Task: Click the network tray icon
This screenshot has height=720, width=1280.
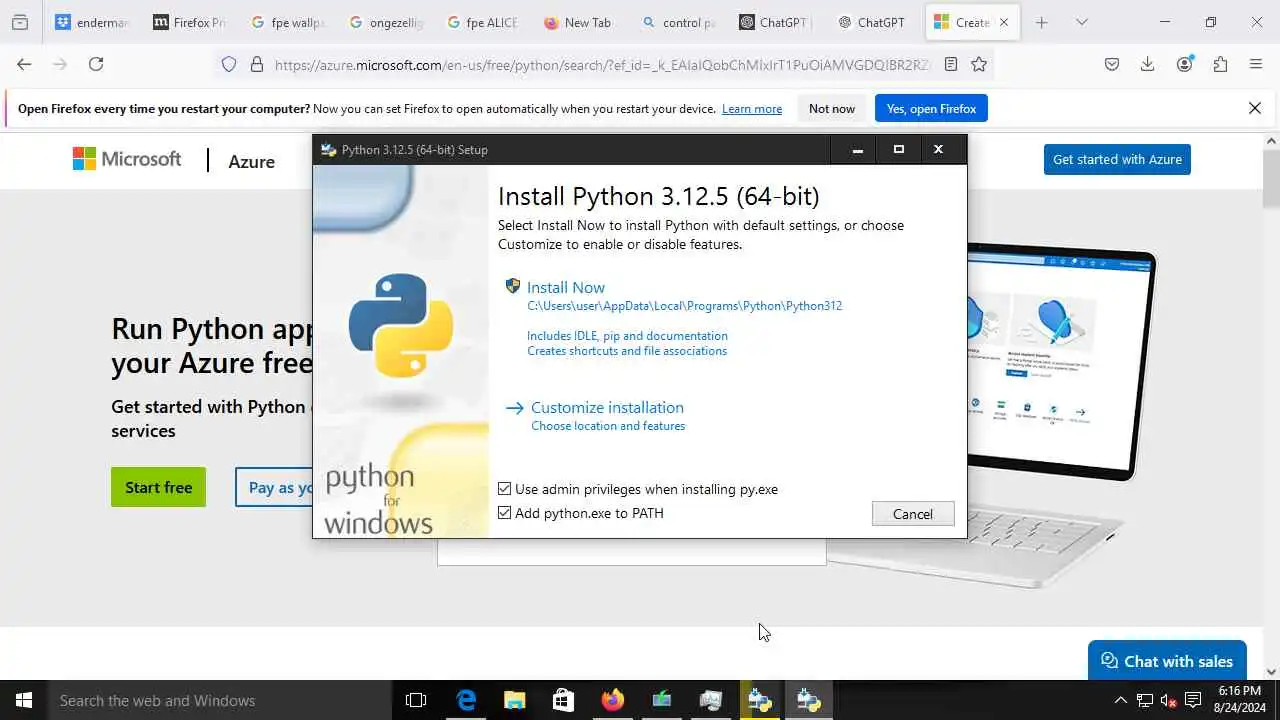Action: point(1144,700)
